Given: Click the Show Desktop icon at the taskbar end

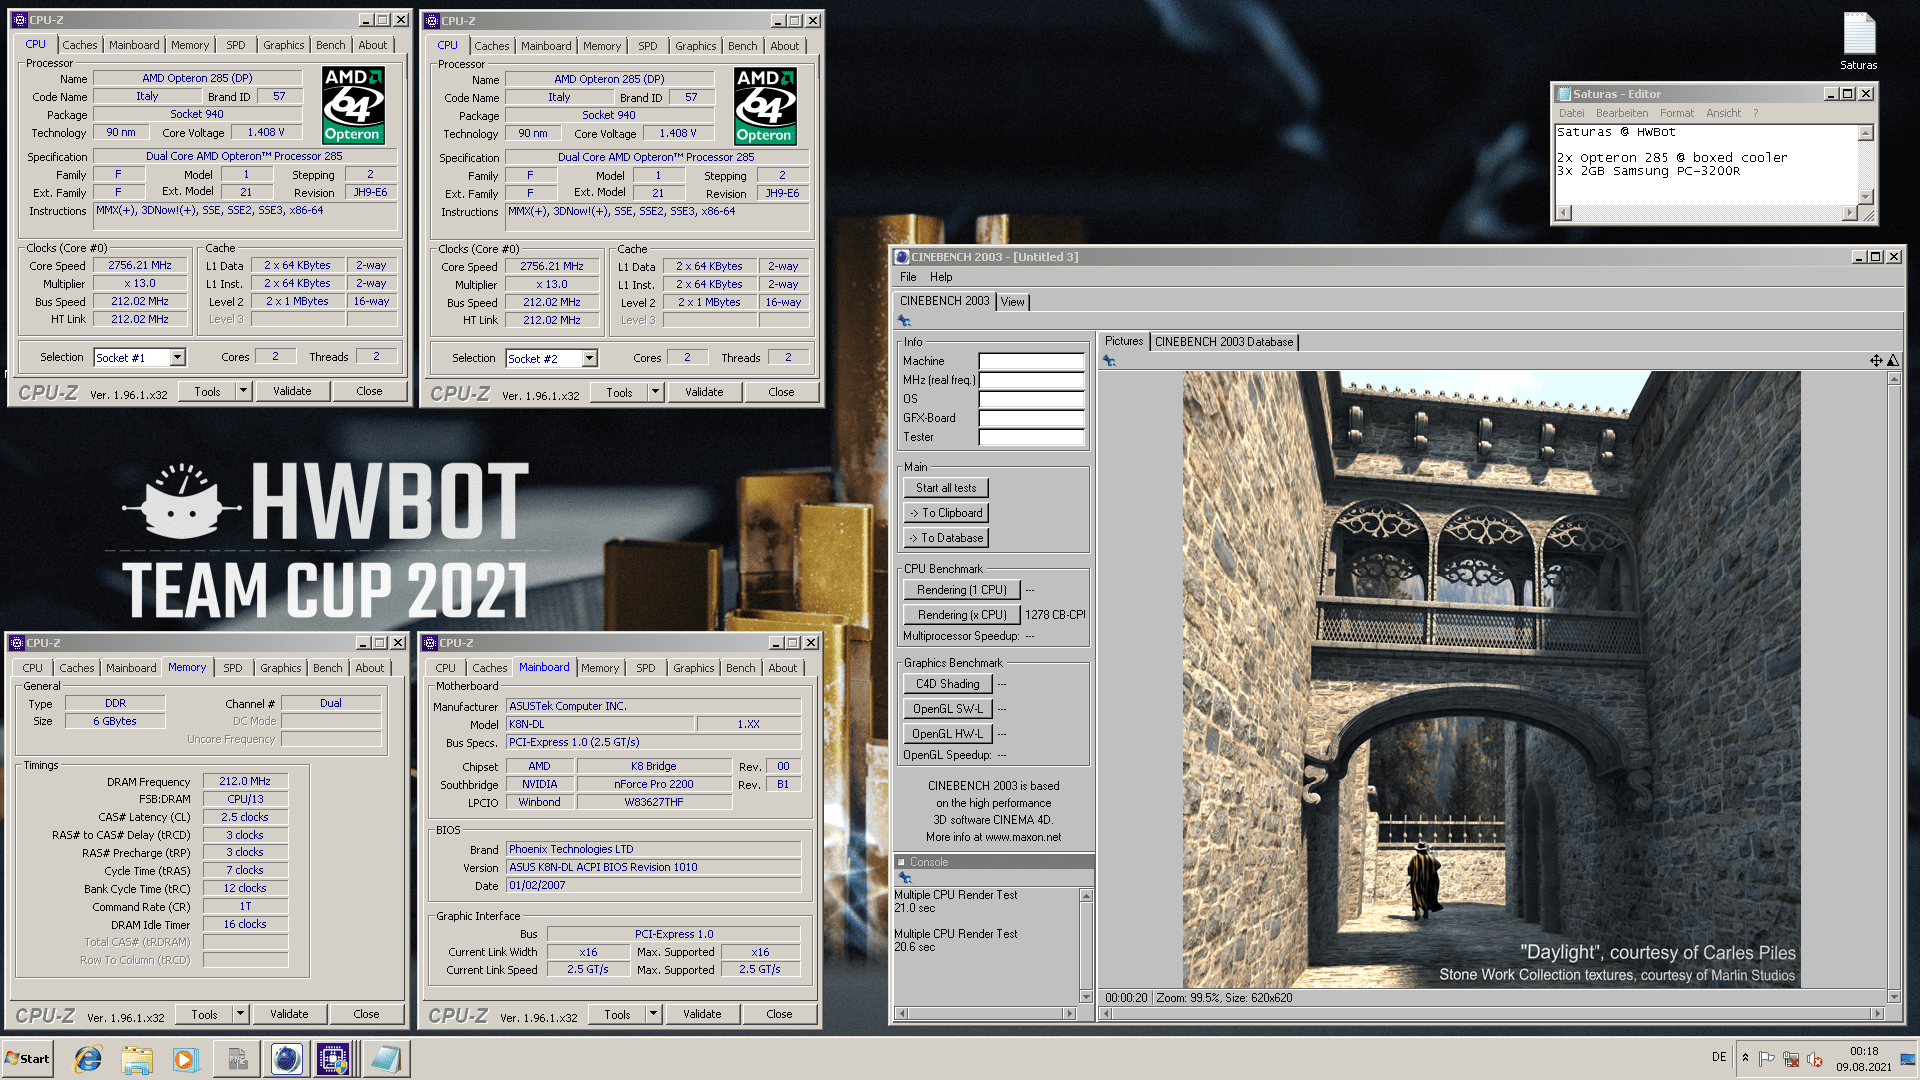Looking at the screenshot, I should click(x=1909, y=1059).
